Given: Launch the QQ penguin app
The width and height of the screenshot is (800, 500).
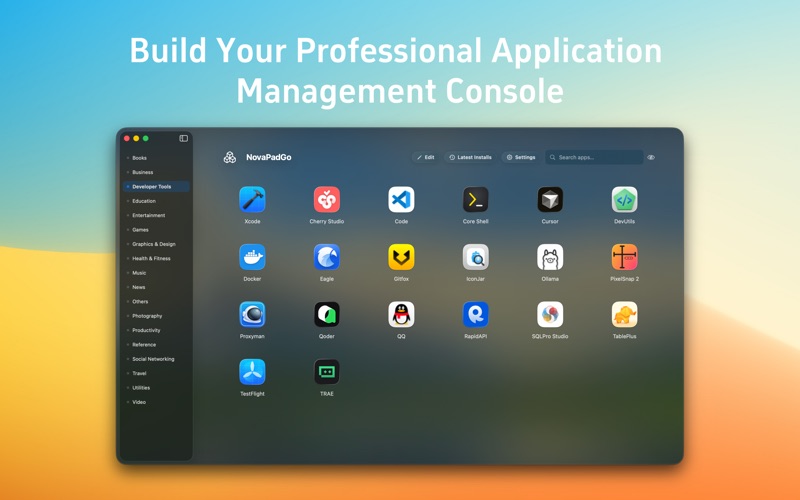Looking at the screenshot, I should click(x=401, y=314).
